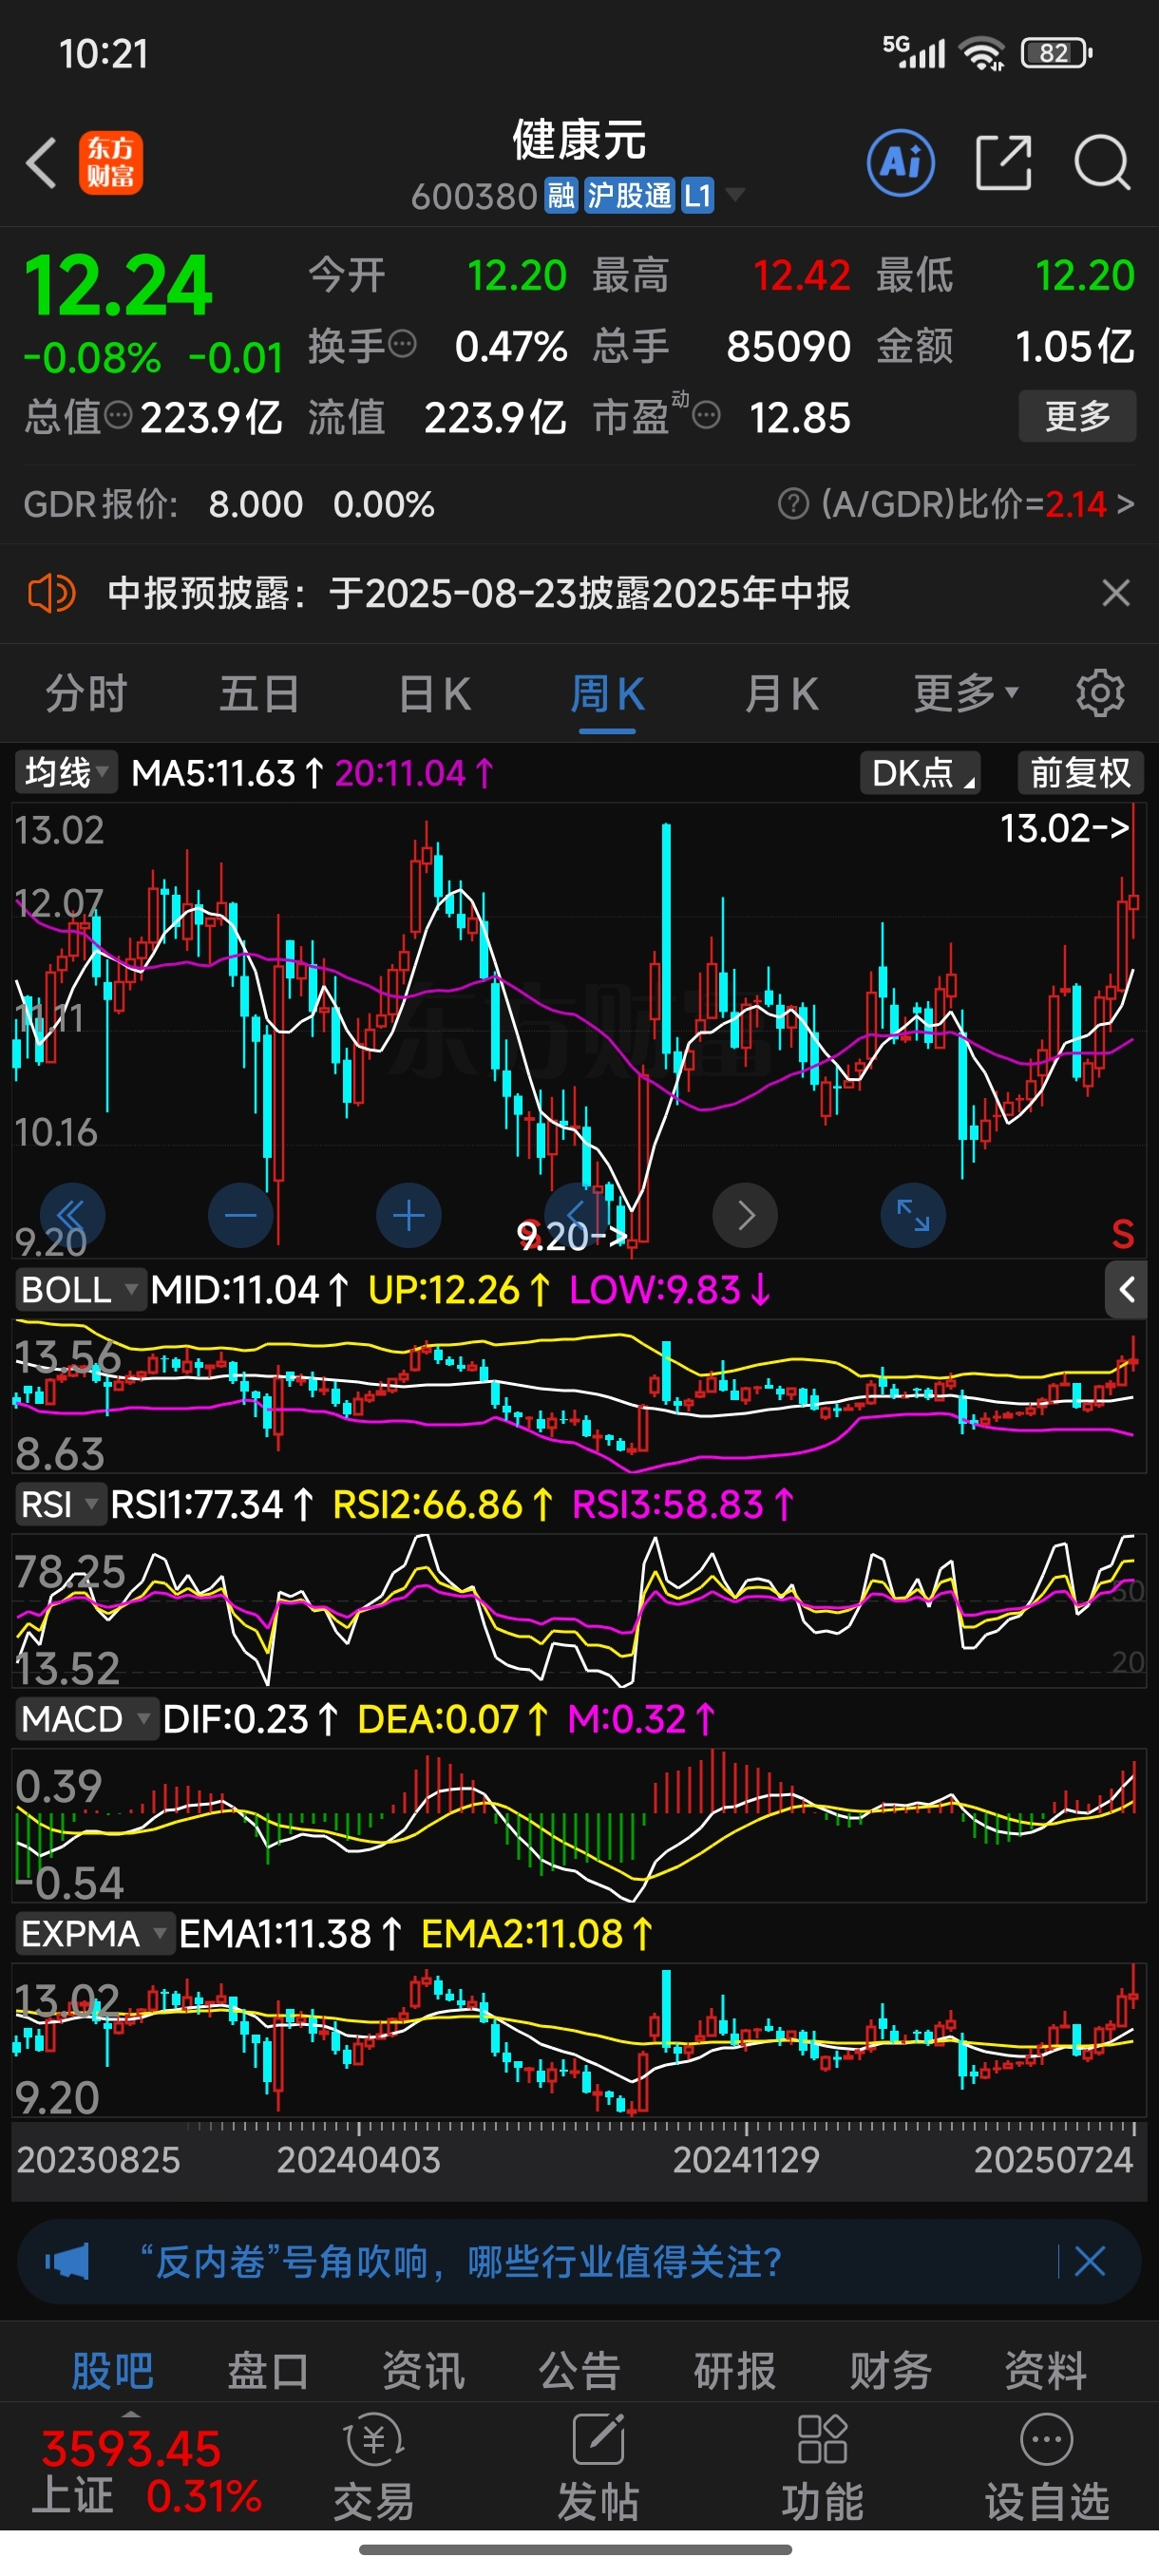1159x2576 pixels.
Task: Open 公告 tab
Action: point(579,2371)
